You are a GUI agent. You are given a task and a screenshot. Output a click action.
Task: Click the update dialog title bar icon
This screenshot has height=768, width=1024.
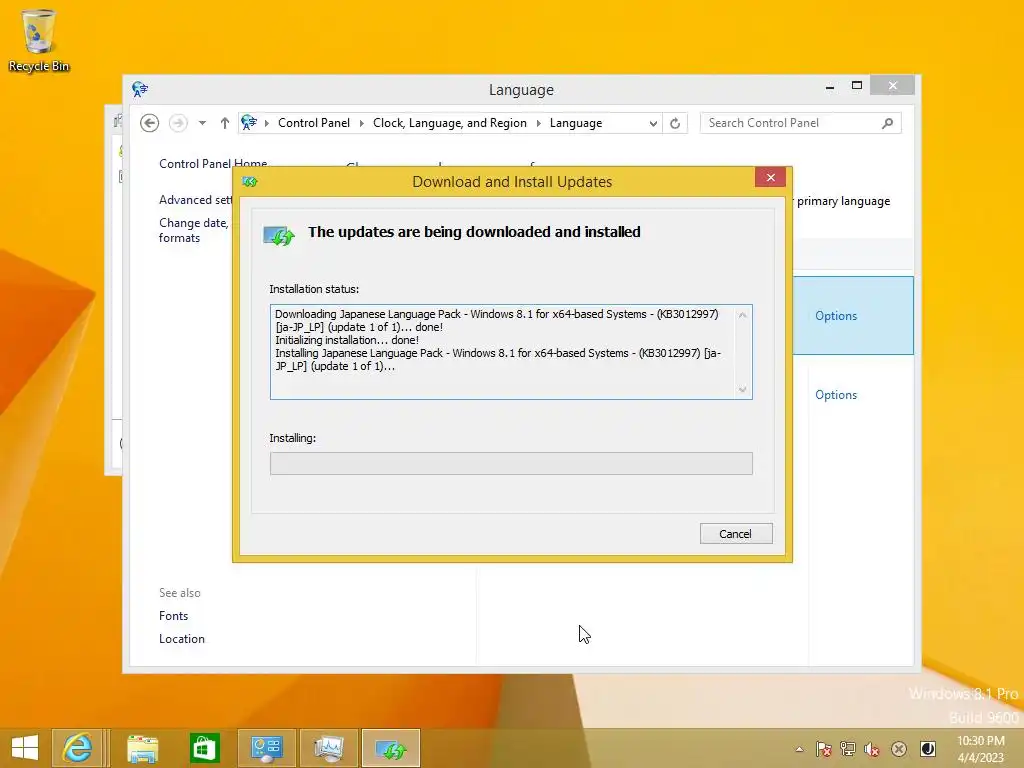click(249, 182)
